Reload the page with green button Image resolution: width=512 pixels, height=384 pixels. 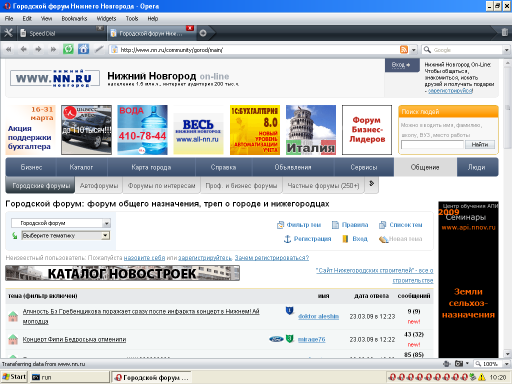68,49
